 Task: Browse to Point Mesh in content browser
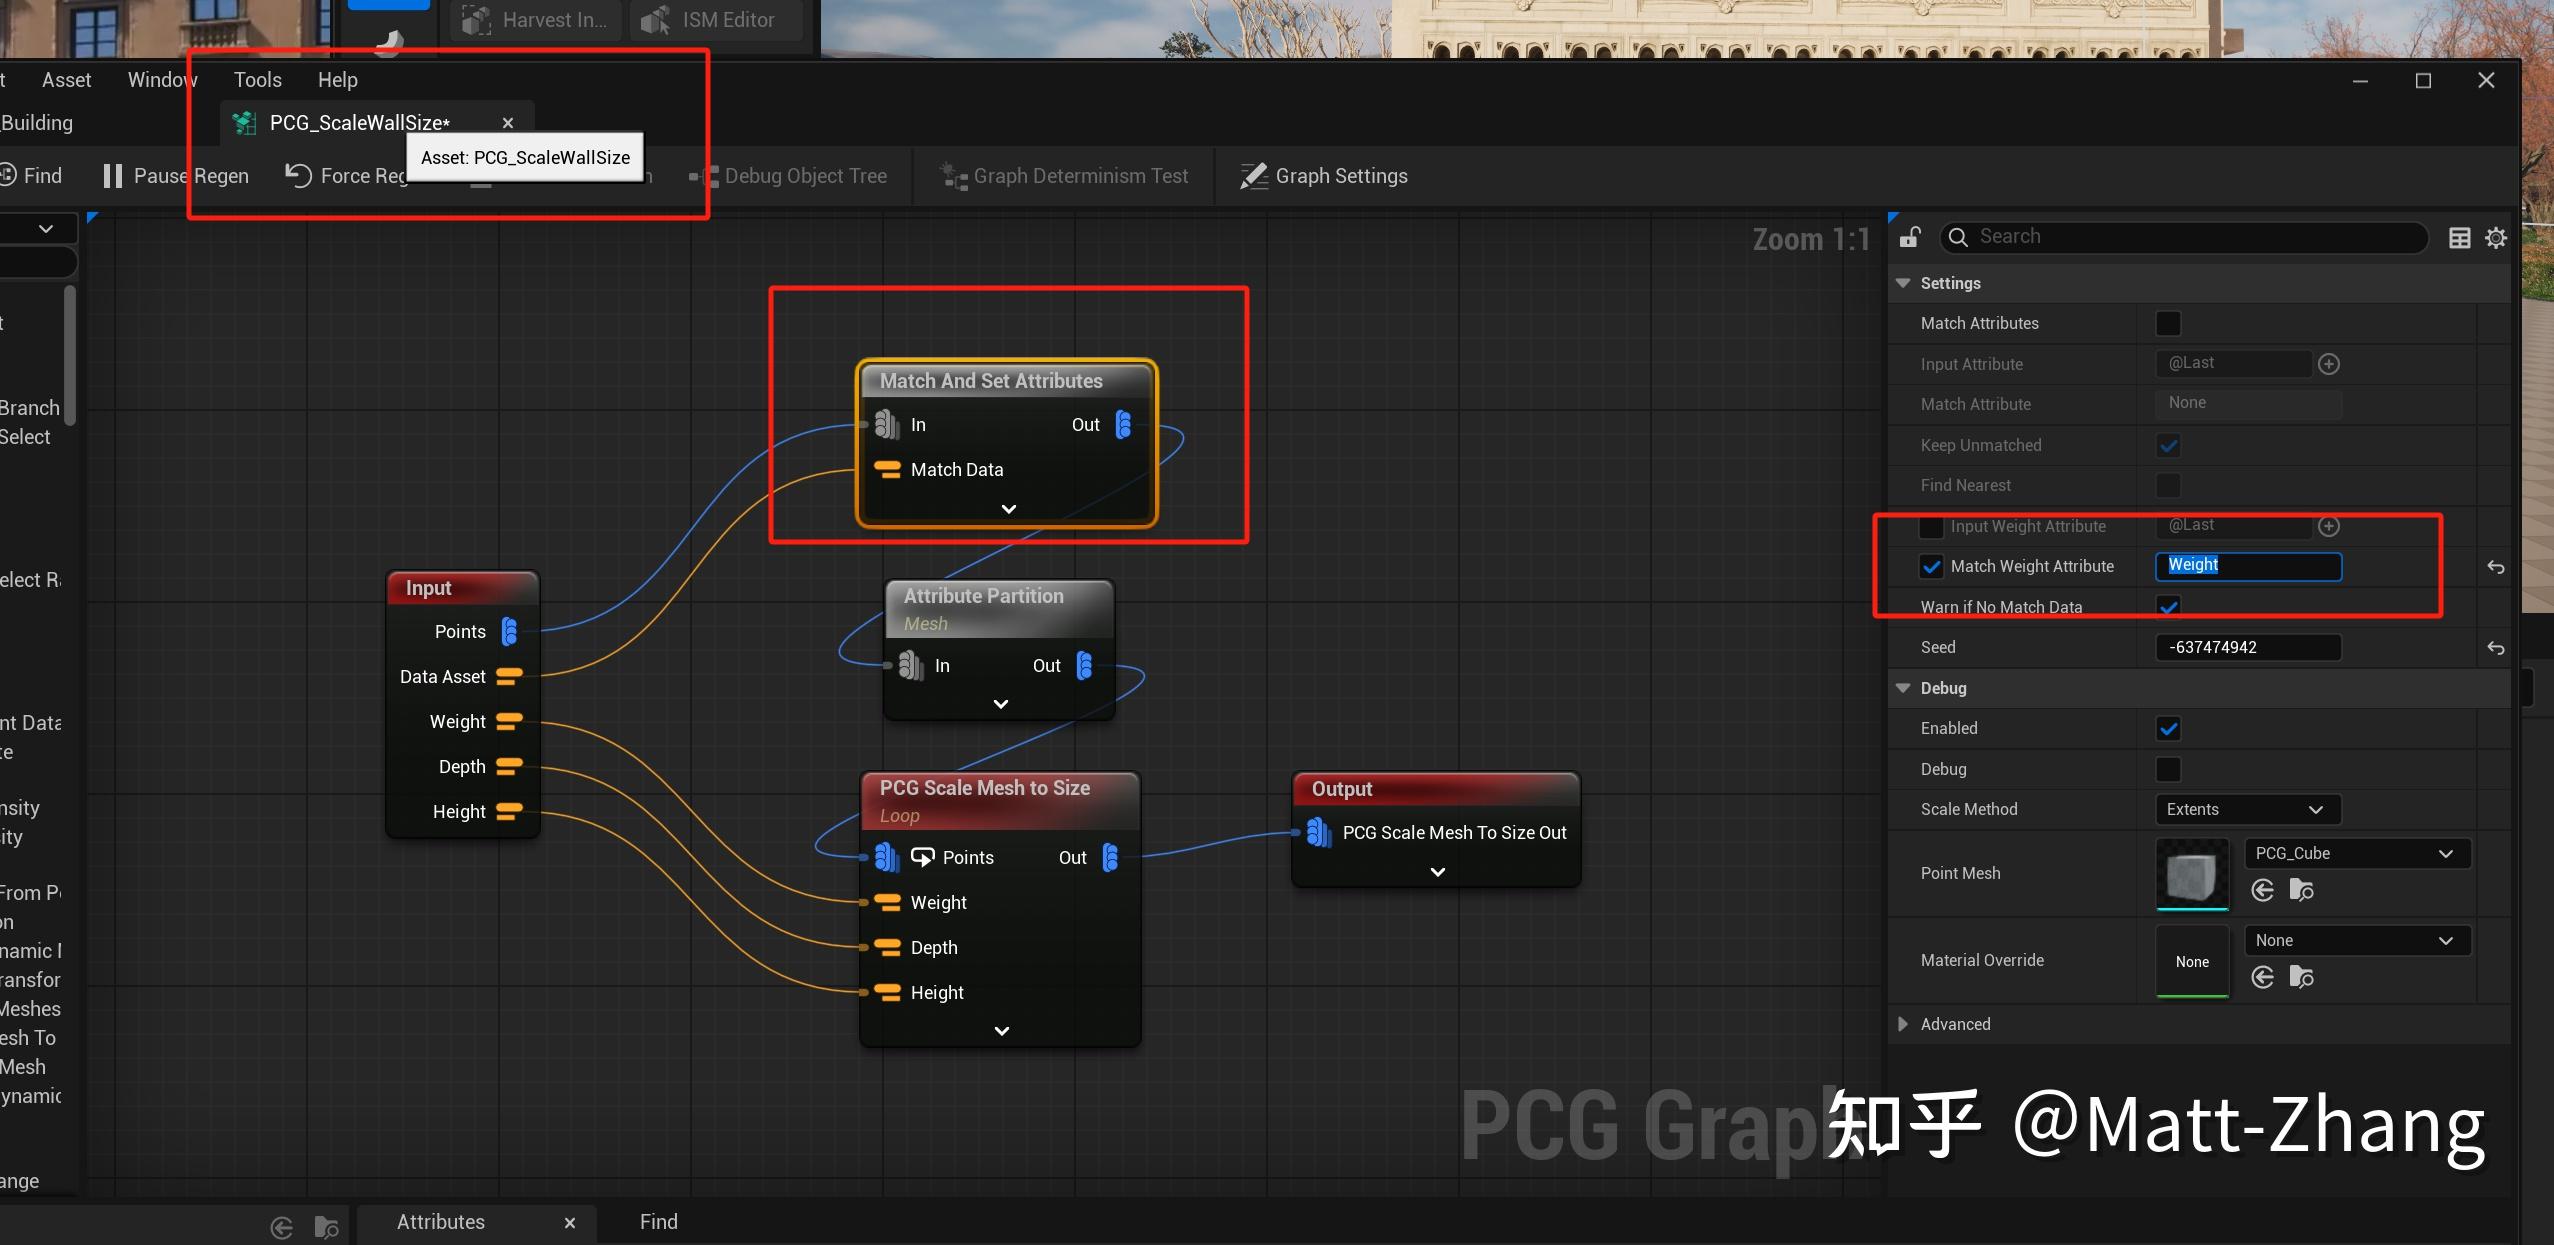[x=2301, y=890]
